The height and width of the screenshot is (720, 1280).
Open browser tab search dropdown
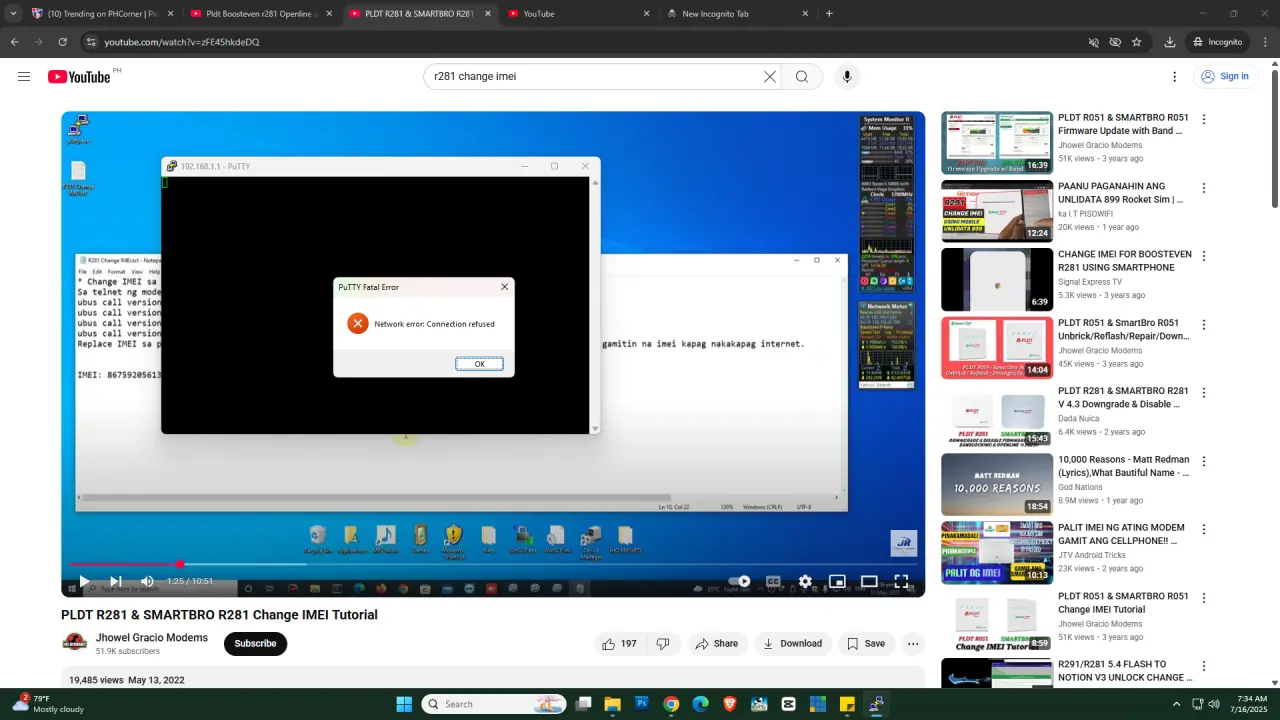coord(12,14)
